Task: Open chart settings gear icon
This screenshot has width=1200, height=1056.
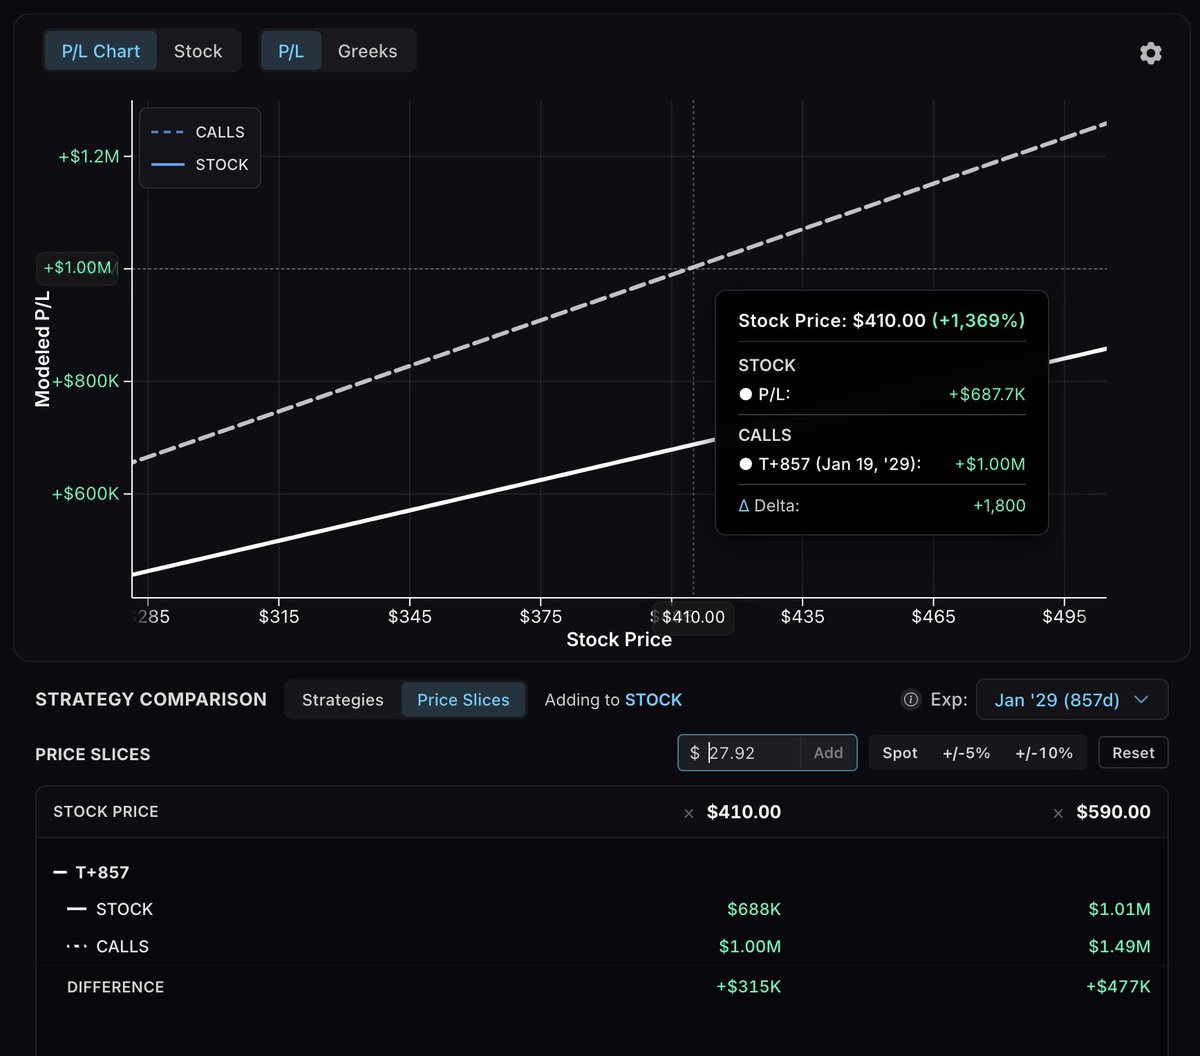Action: [1151, 53]
